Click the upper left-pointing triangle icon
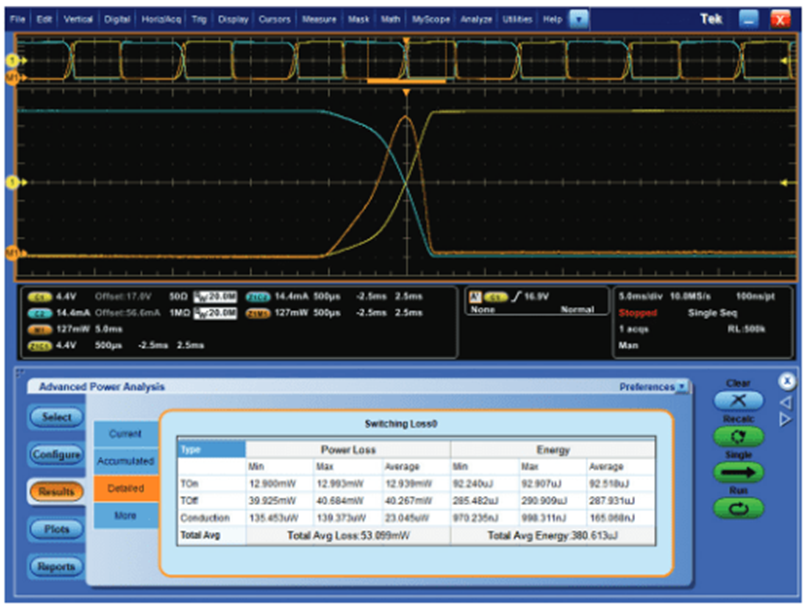Viewport: 811px width, 609px height. 787,401
